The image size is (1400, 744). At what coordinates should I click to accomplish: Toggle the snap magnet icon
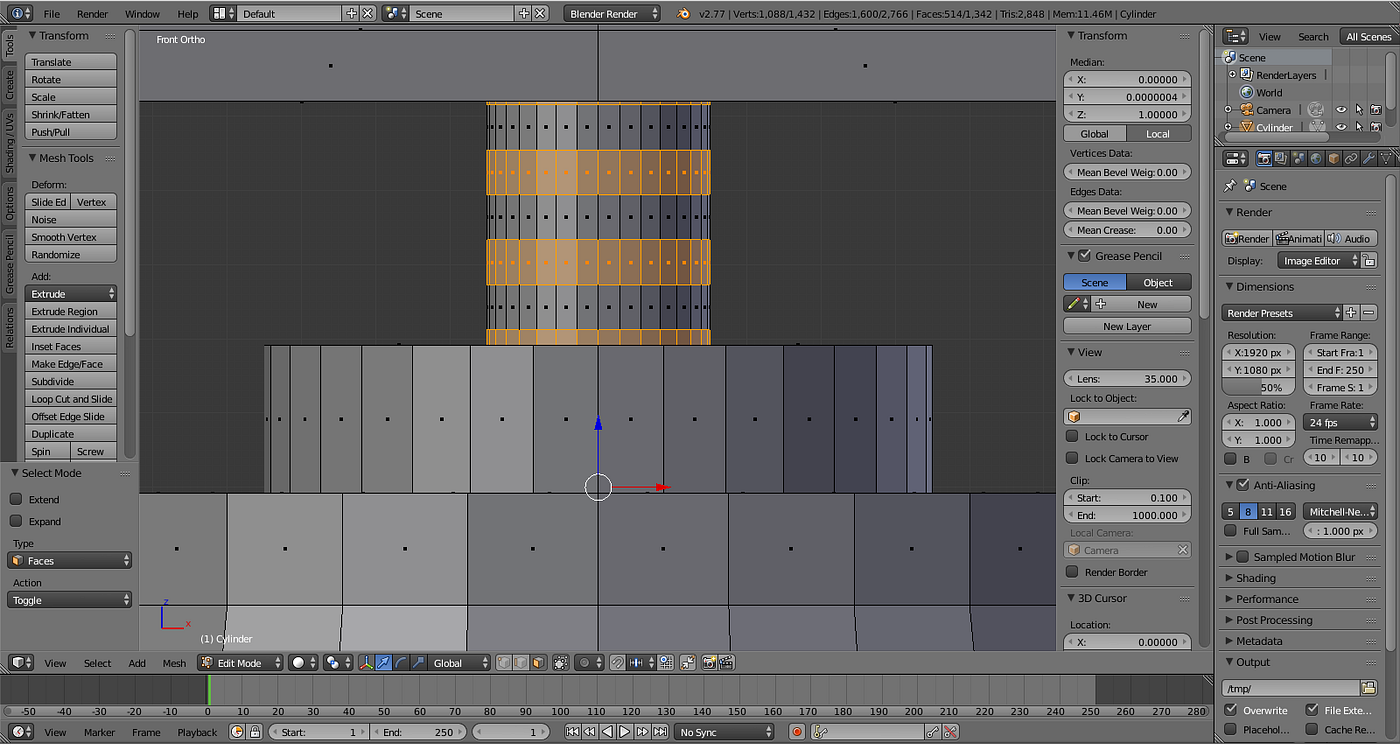[618, 663]
